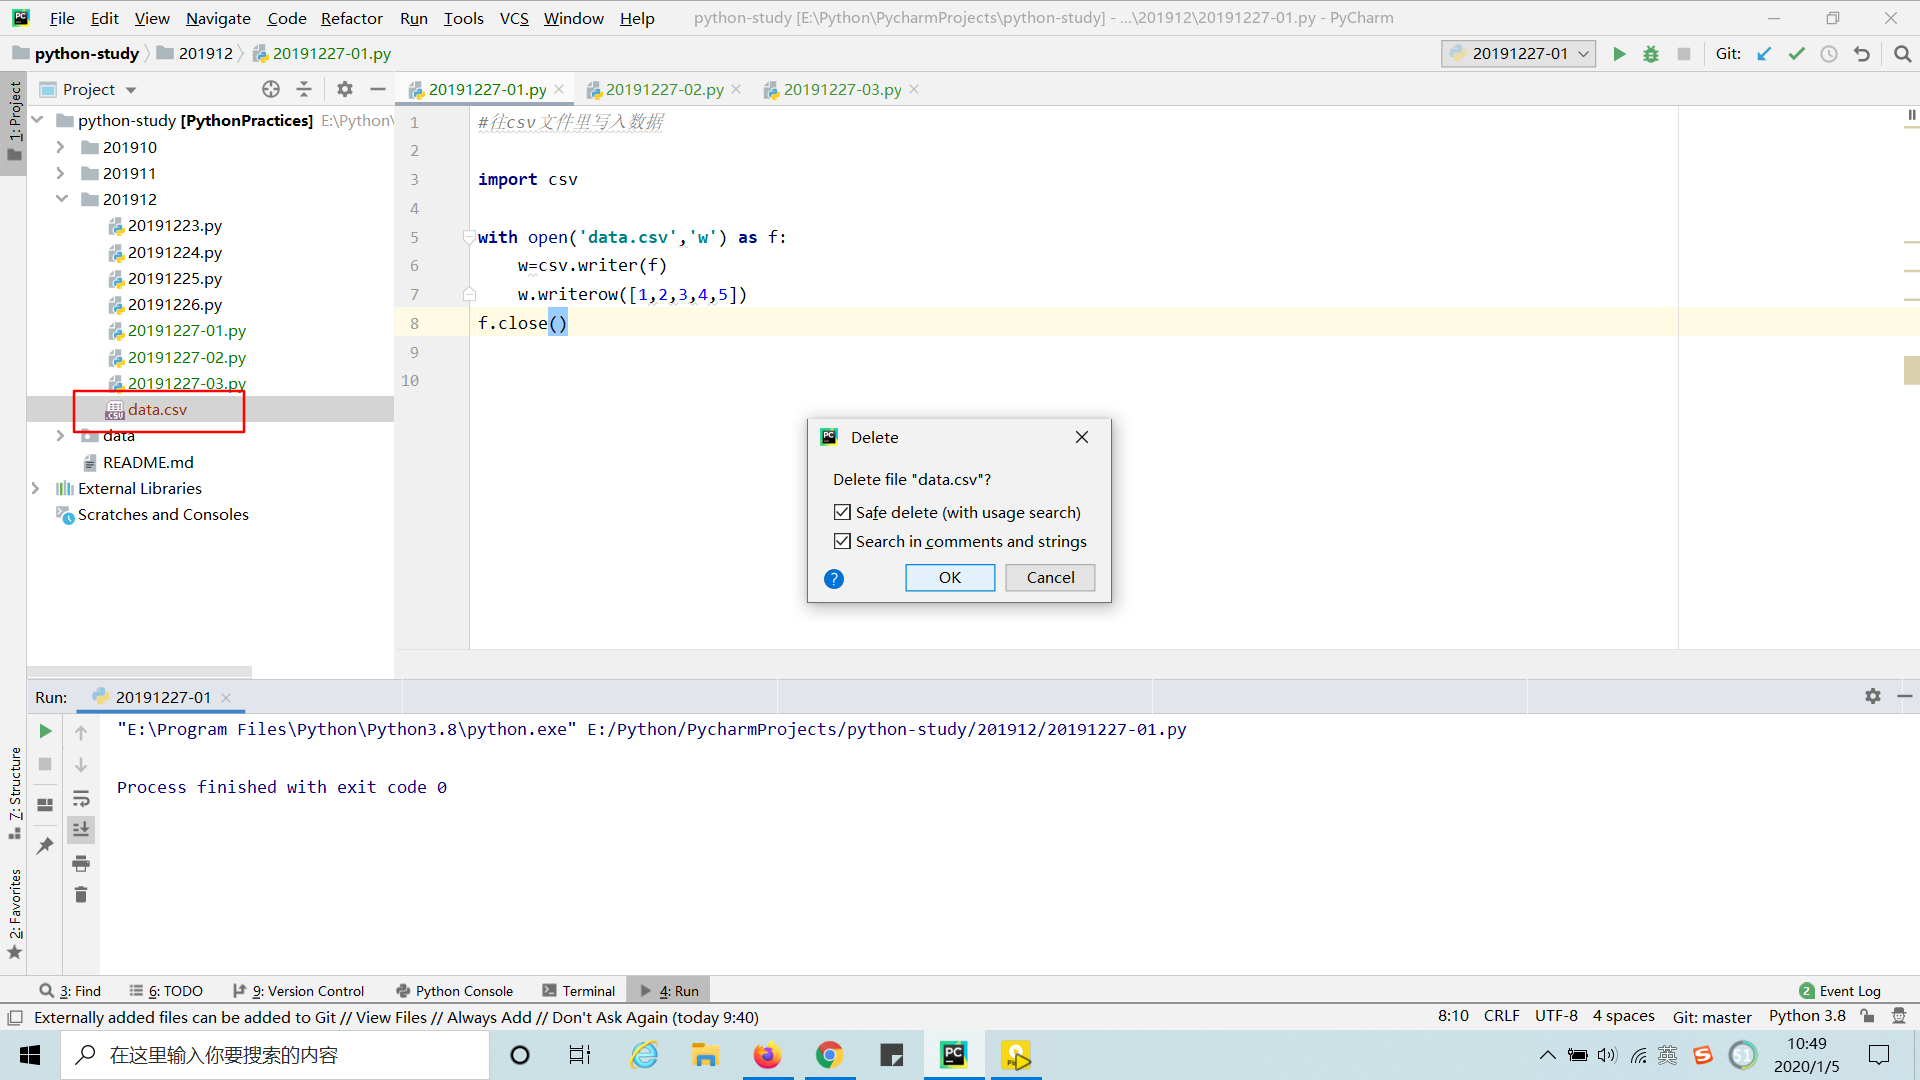
Task: Rerun script in Run panel
Action: pos(45,731)
